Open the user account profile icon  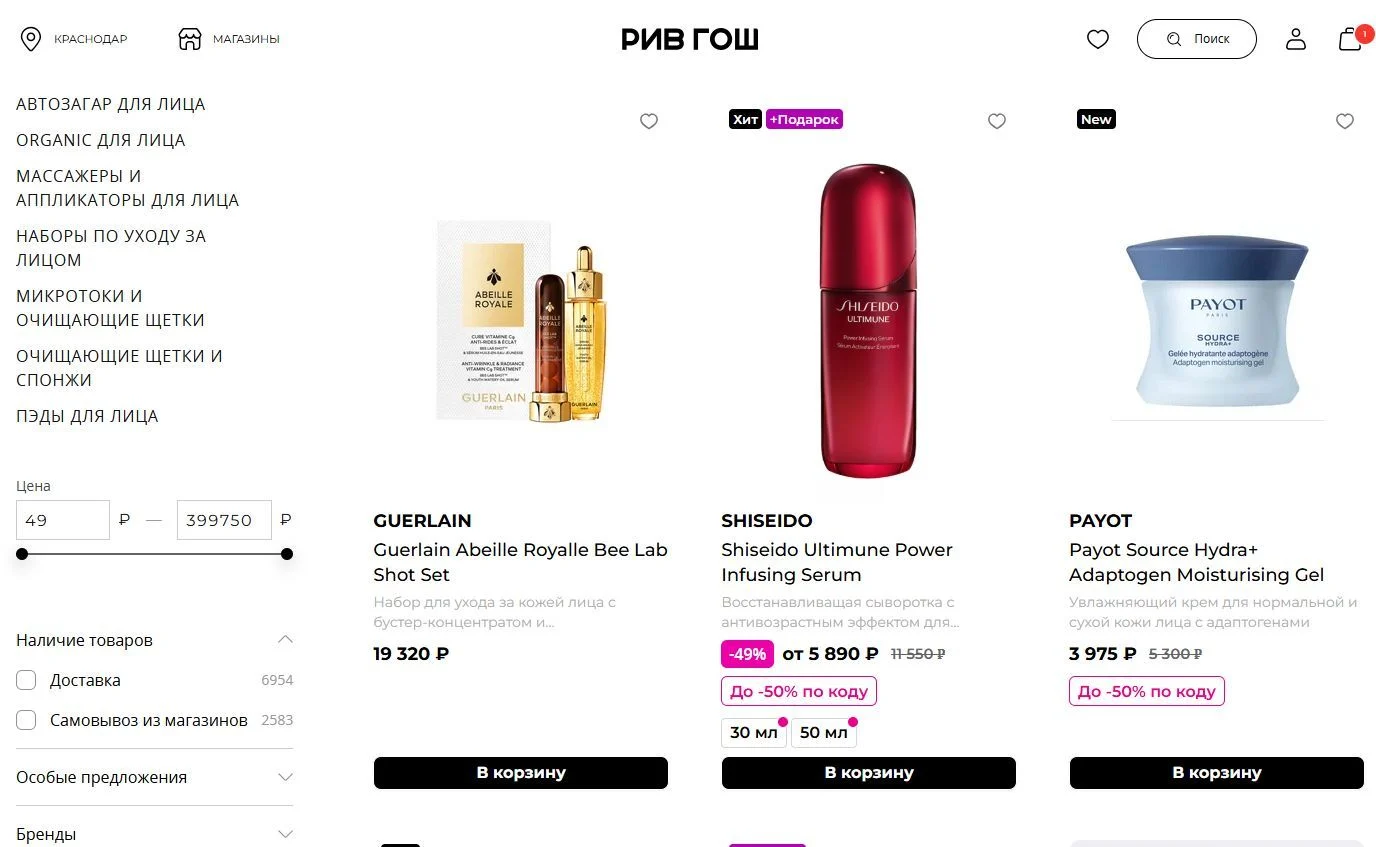coord(1296,39)
